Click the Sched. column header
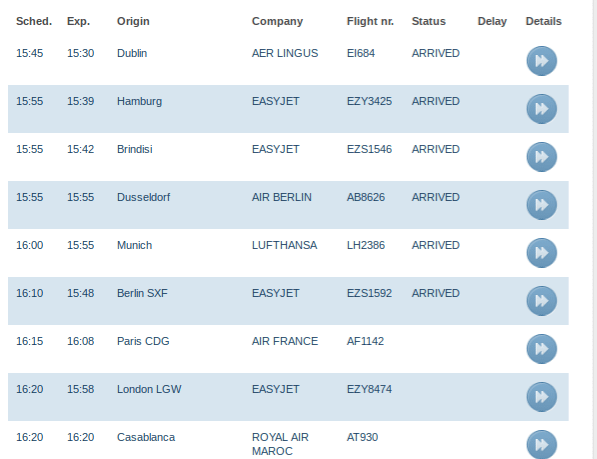Screen dimensions: 597x459 [34, 21]
